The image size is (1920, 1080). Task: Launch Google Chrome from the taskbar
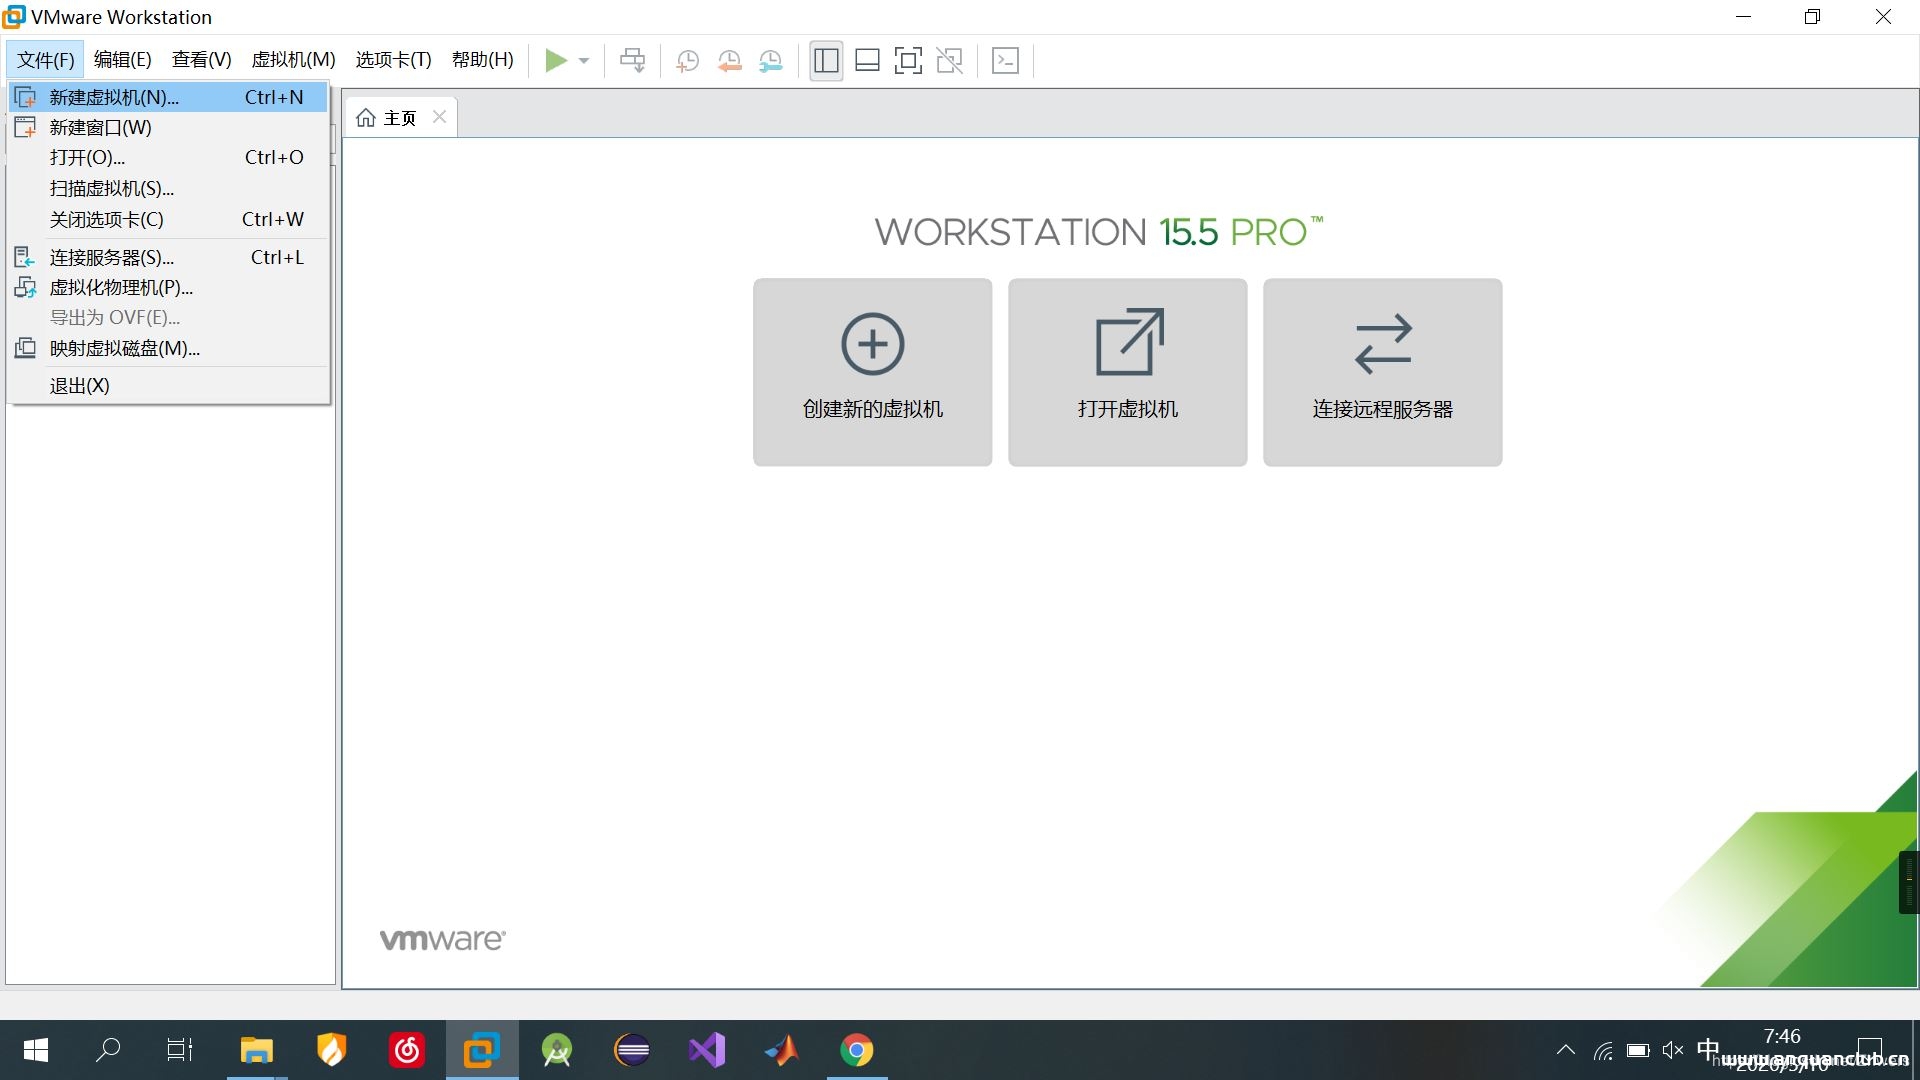[x=857, y=1050]
